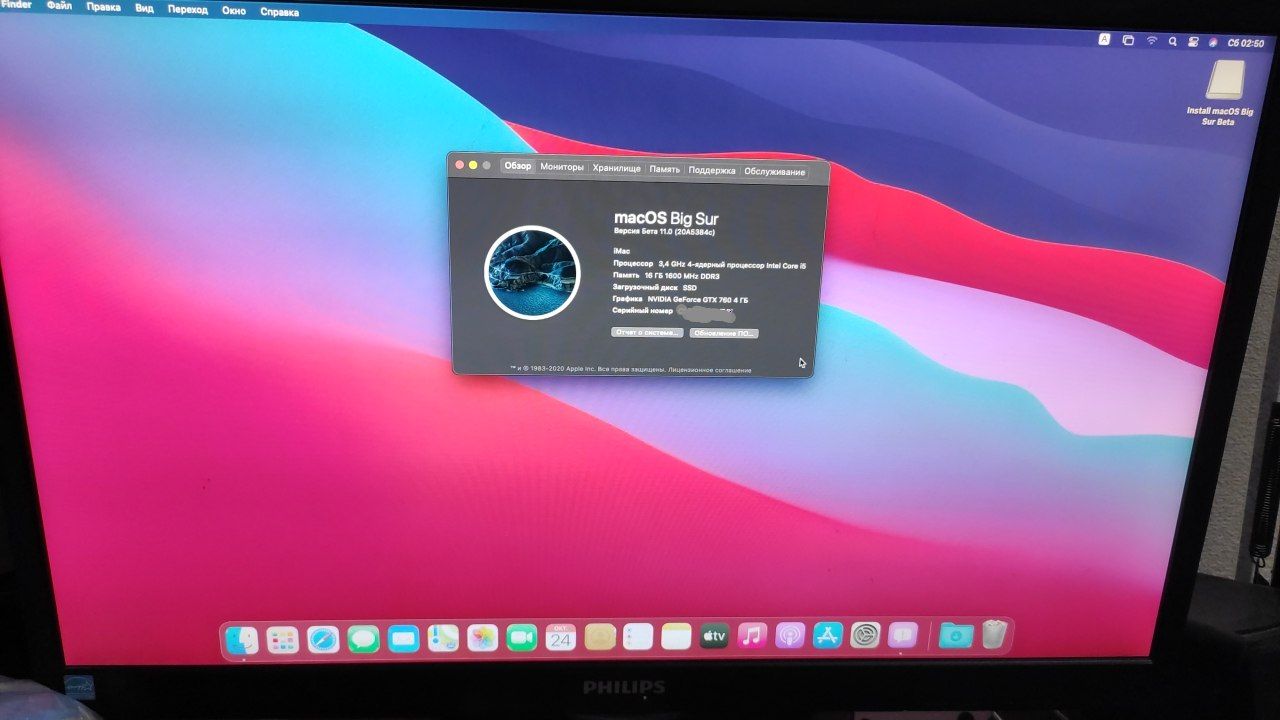This screenshot has height=720, width=1280.
Task: Open the Wi-Fi status menu
Action: point(1151,41)
